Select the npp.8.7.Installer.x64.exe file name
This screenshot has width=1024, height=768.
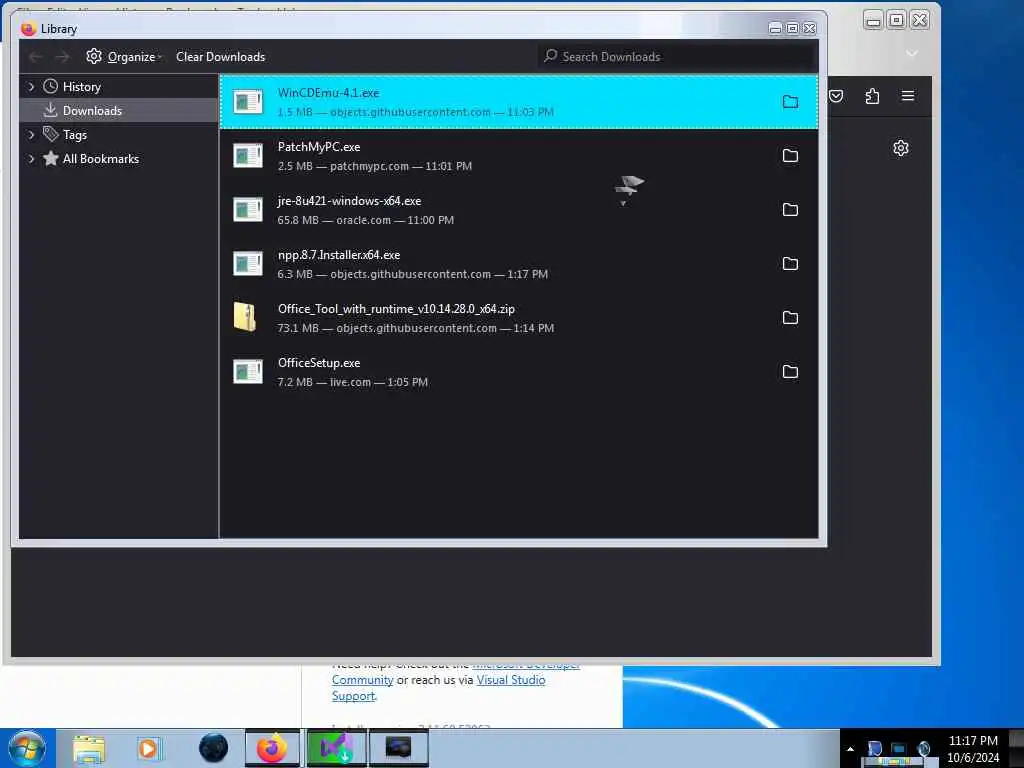point(339,255)
